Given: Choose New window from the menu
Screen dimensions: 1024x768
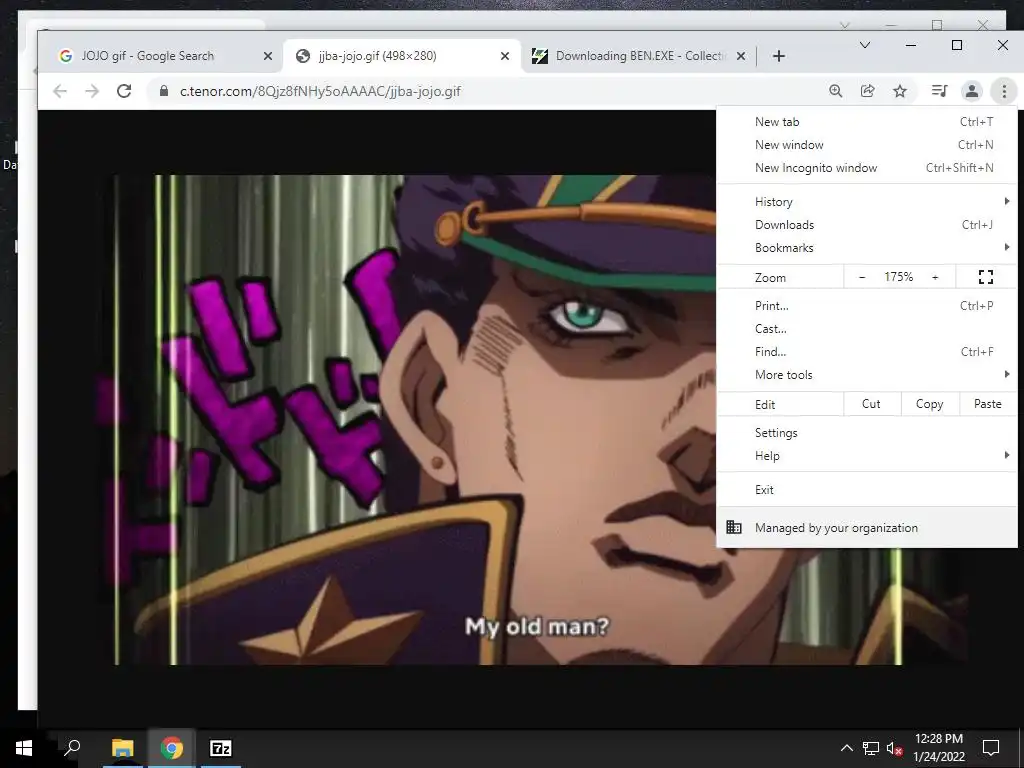Looking at the screenshot, I should (x=867, y=145).
